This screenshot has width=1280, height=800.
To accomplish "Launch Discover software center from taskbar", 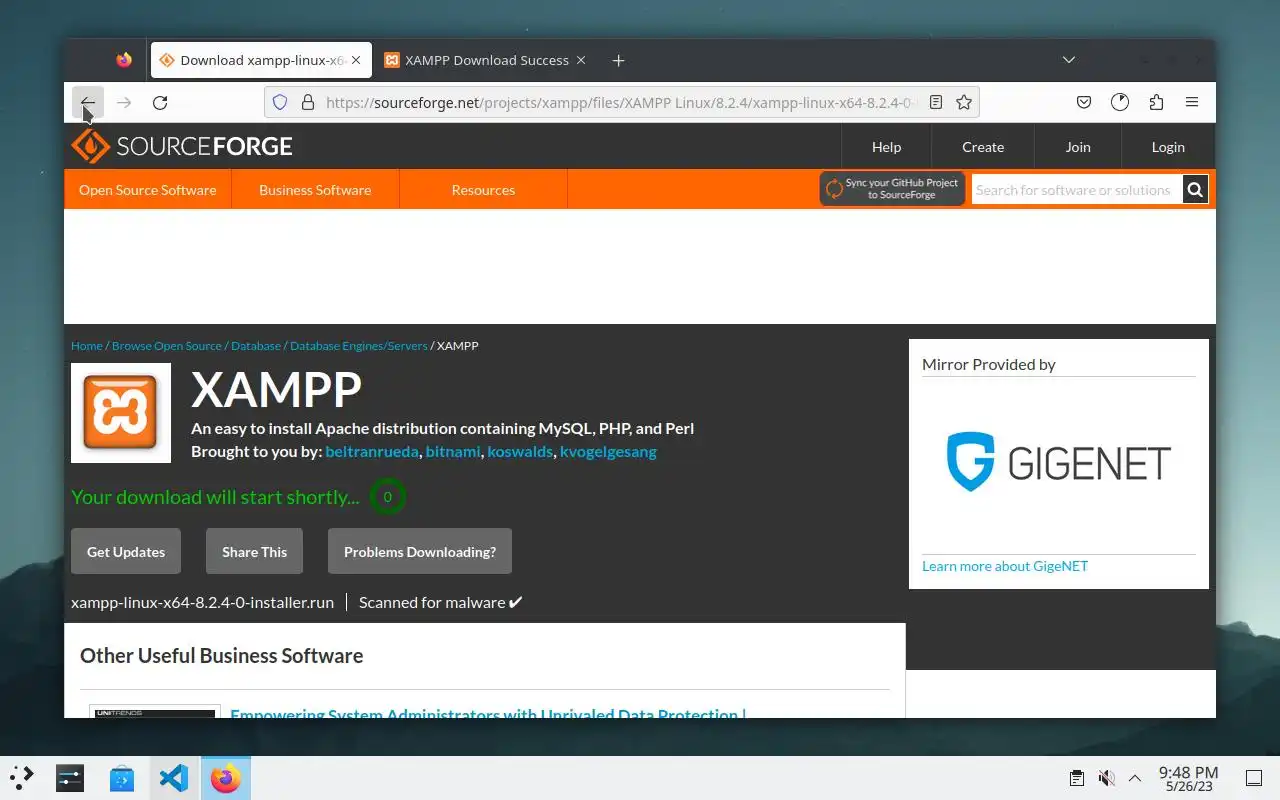I will coord(122,778).
